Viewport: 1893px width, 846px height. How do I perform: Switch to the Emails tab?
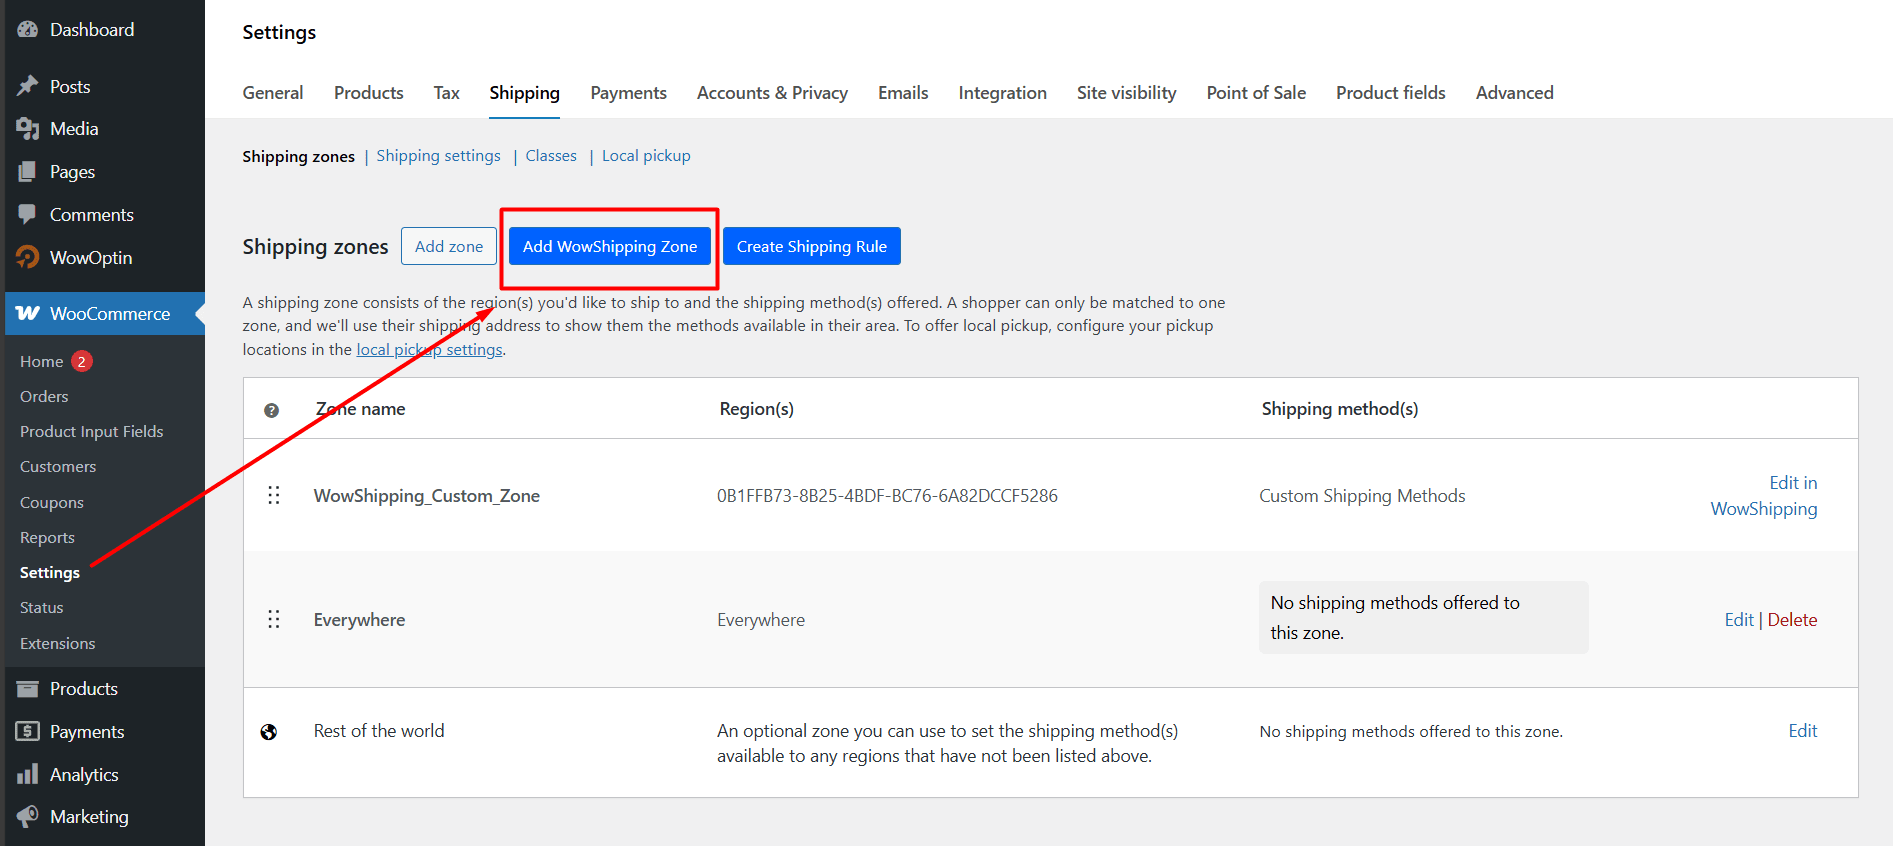click(x=903, y=93)
